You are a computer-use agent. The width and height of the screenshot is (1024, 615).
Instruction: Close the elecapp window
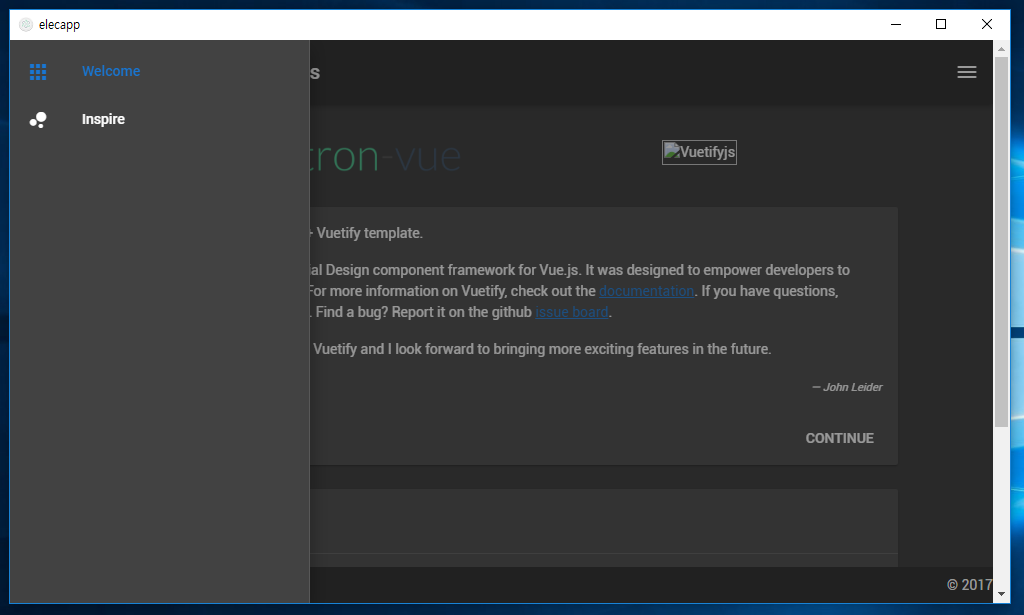987,25
